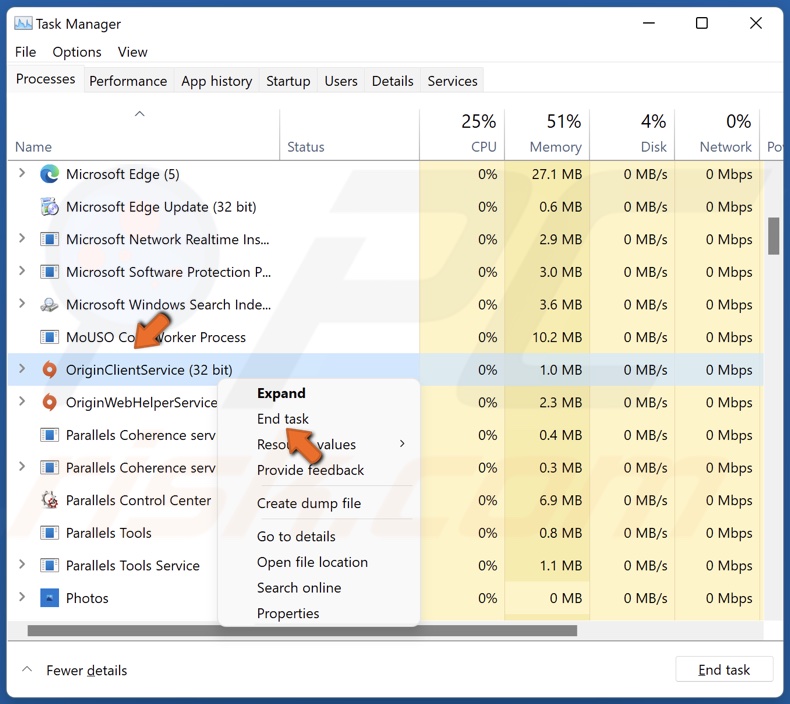Sort by the Memory column header
Image resolution: width=790 pixels, height=704 pixels.
tap(547, 135)
